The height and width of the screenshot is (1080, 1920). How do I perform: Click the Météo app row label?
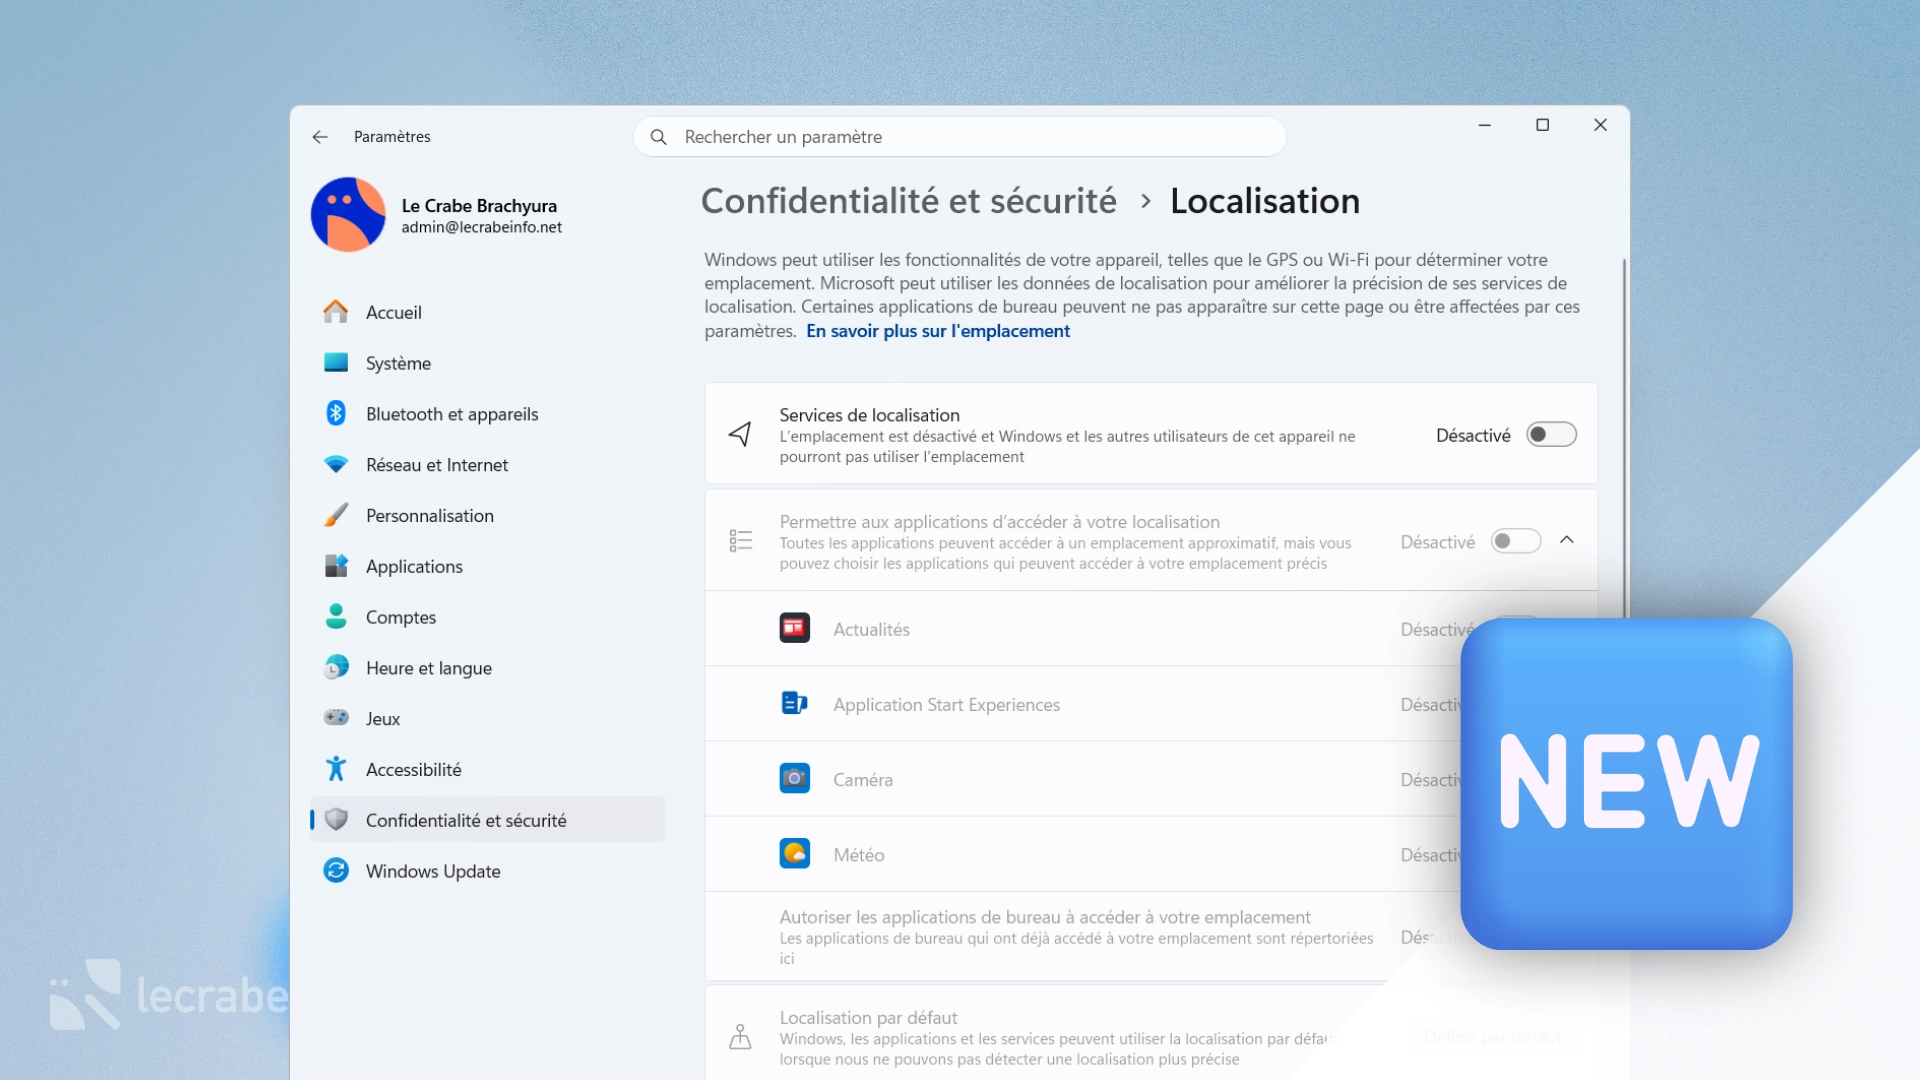pyautogui.click(x=859, y=855)
